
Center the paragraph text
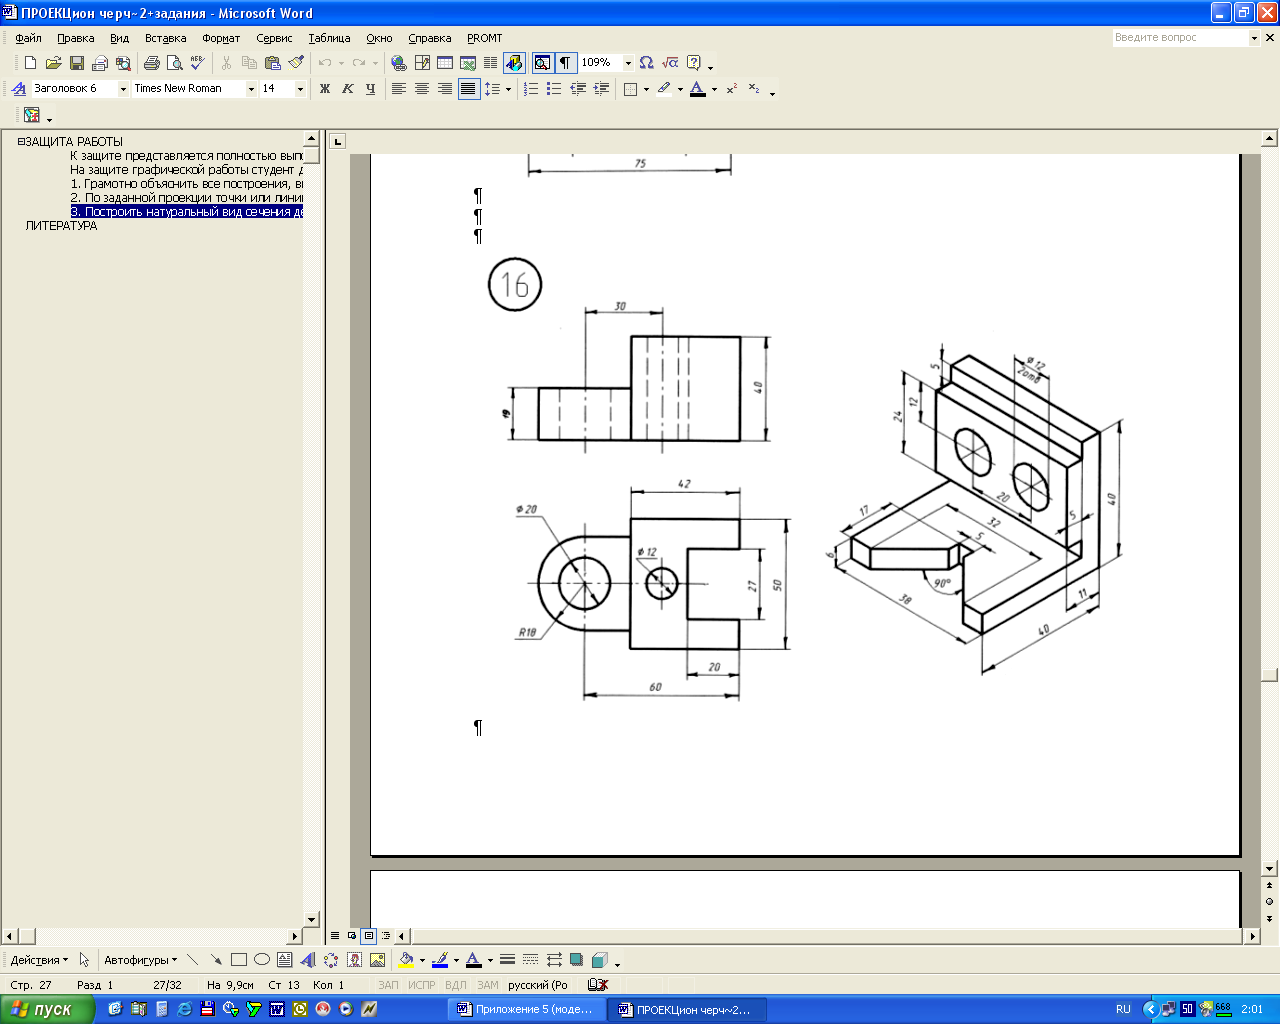(422, 89)
